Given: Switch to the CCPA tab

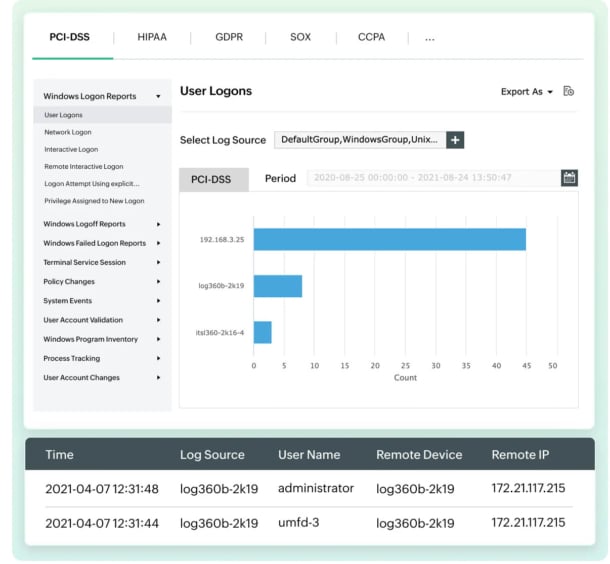Looking at the screenshot, I should point(372,37).
